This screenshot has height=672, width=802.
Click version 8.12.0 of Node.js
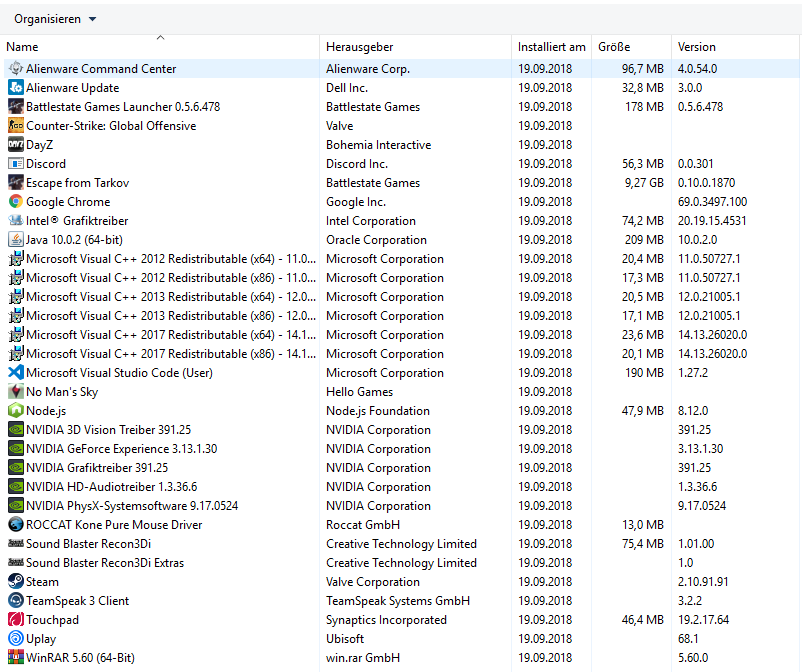tap(693, 411)
